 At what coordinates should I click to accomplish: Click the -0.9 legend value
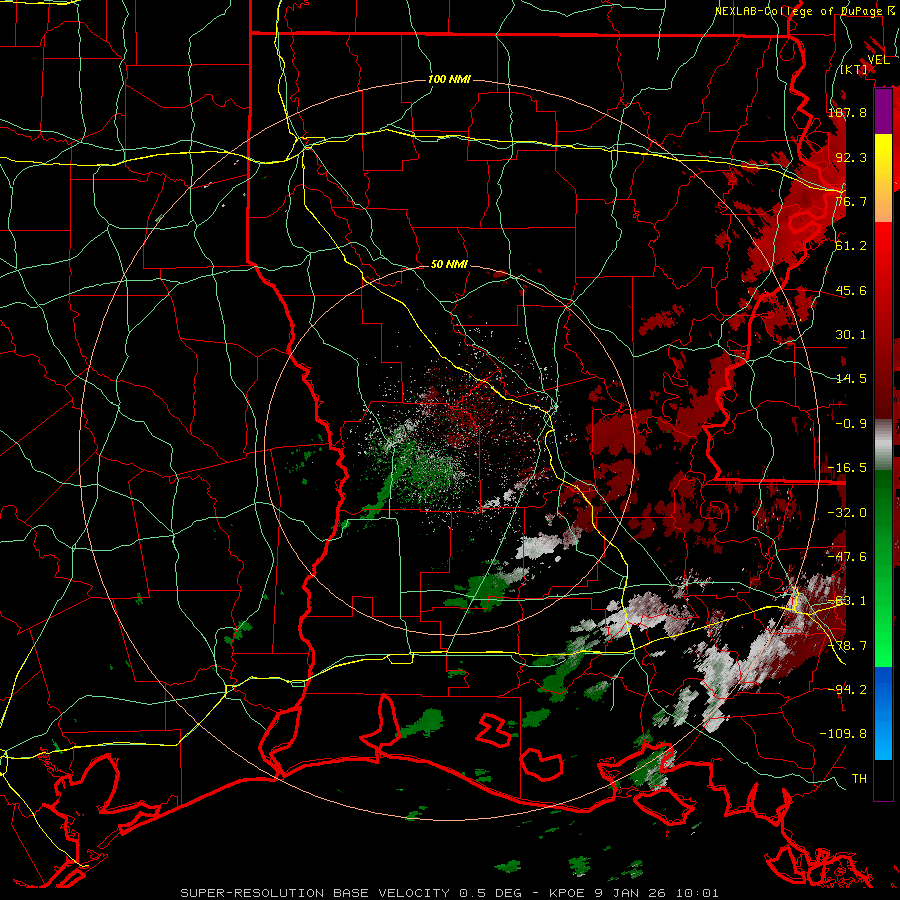point(851,423)
